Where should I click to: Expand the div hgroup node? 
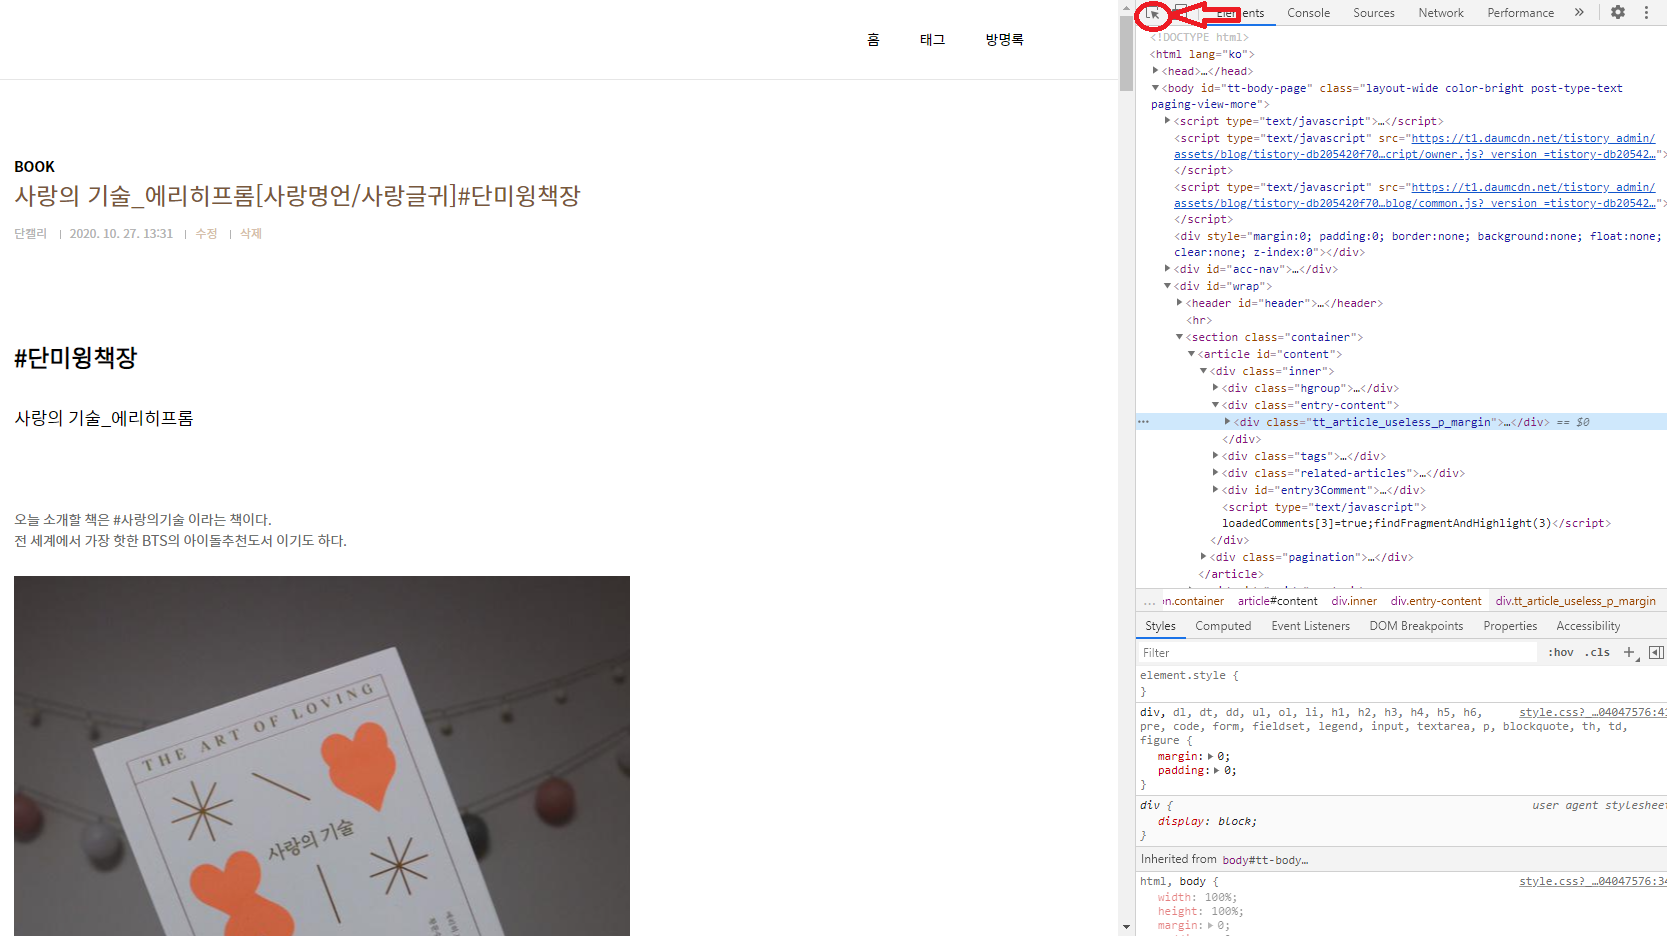1215,388
